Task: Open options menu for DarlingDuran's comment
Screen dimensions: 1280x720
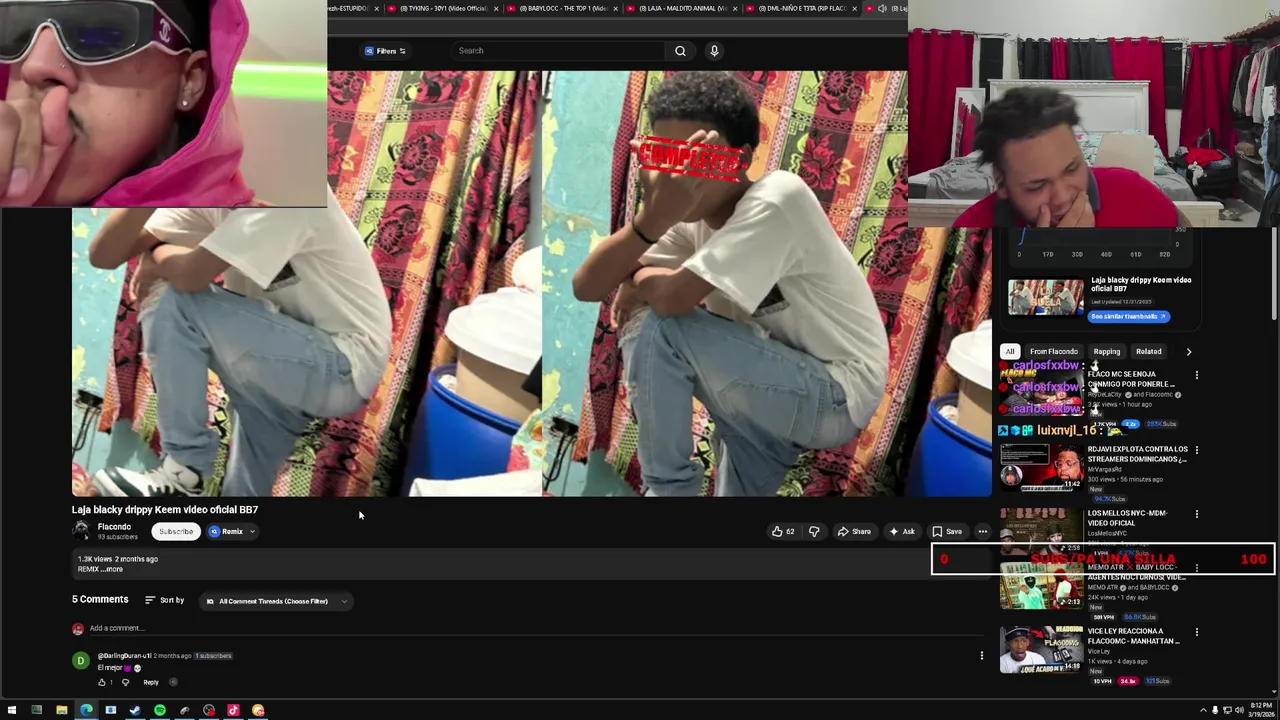Action: click(x=981, y=656)
